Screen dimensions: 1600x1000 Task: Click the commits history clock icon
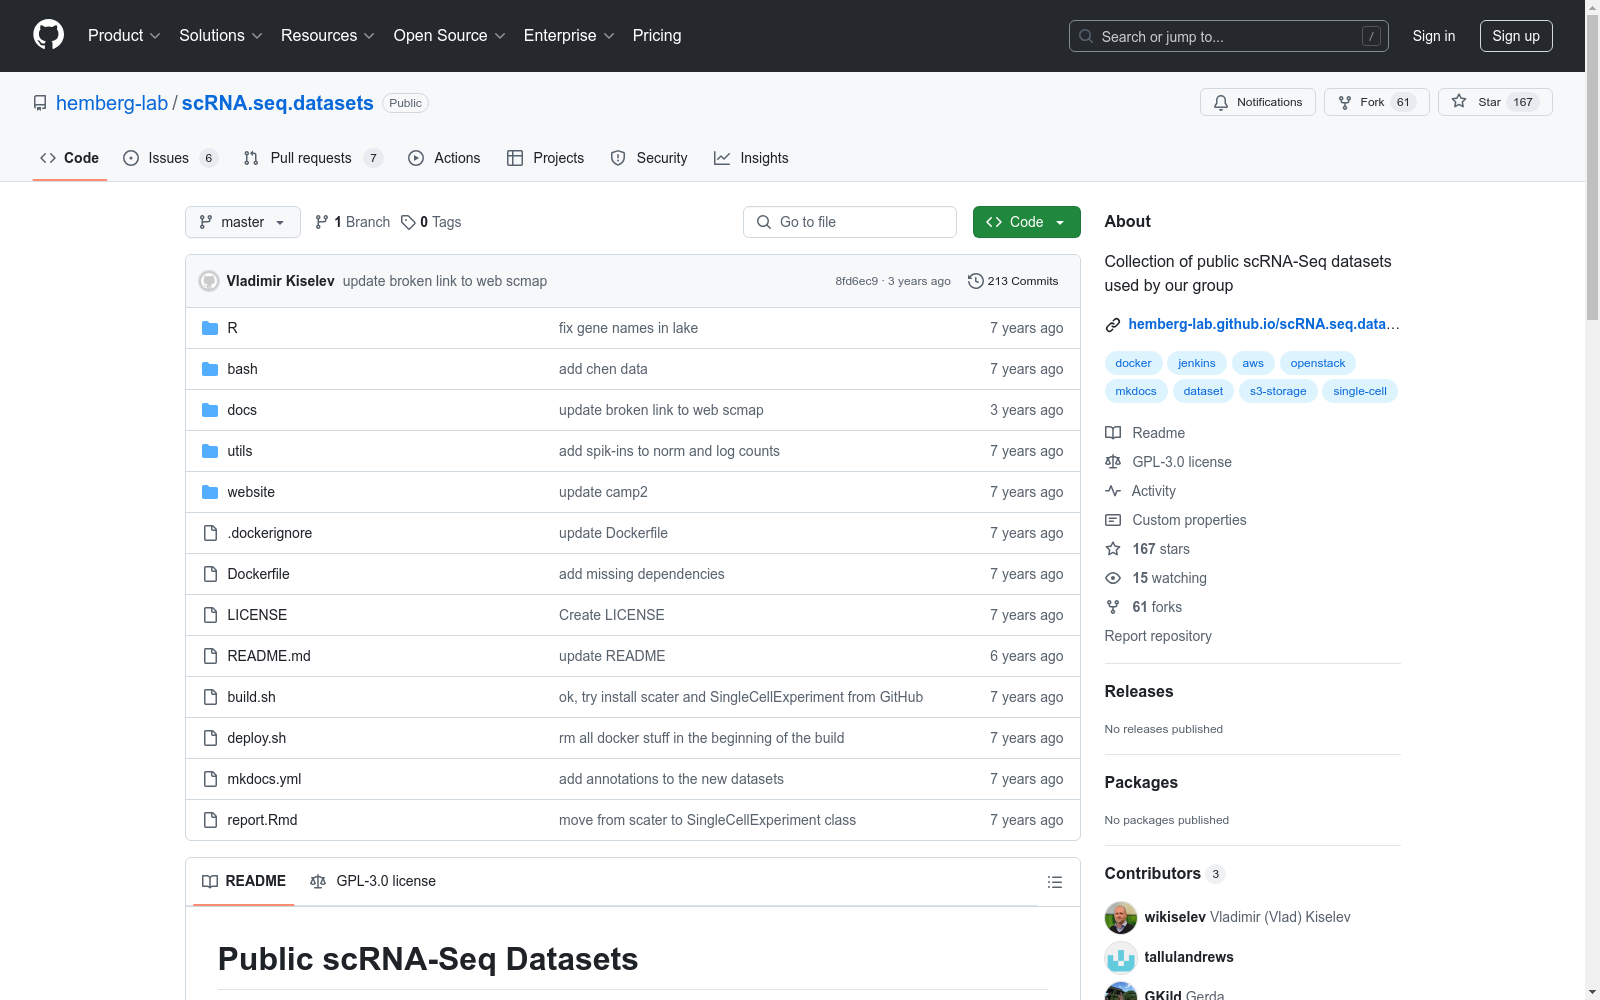click(976, 281)
